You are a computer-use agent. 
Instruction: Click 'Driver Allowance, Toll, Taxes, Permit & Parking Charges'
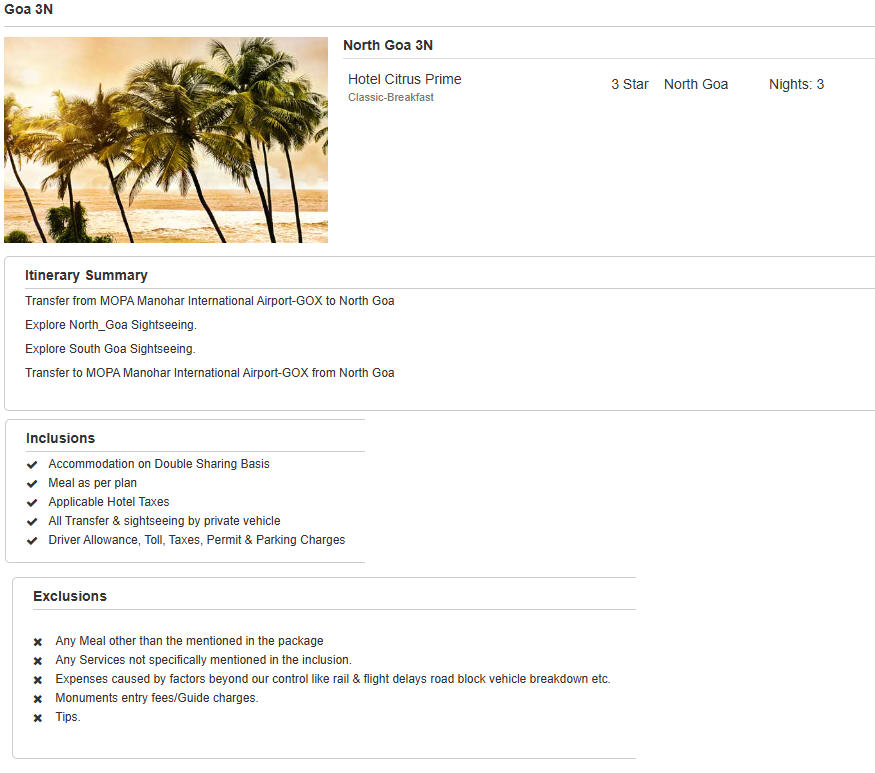[x=197, y=540]
